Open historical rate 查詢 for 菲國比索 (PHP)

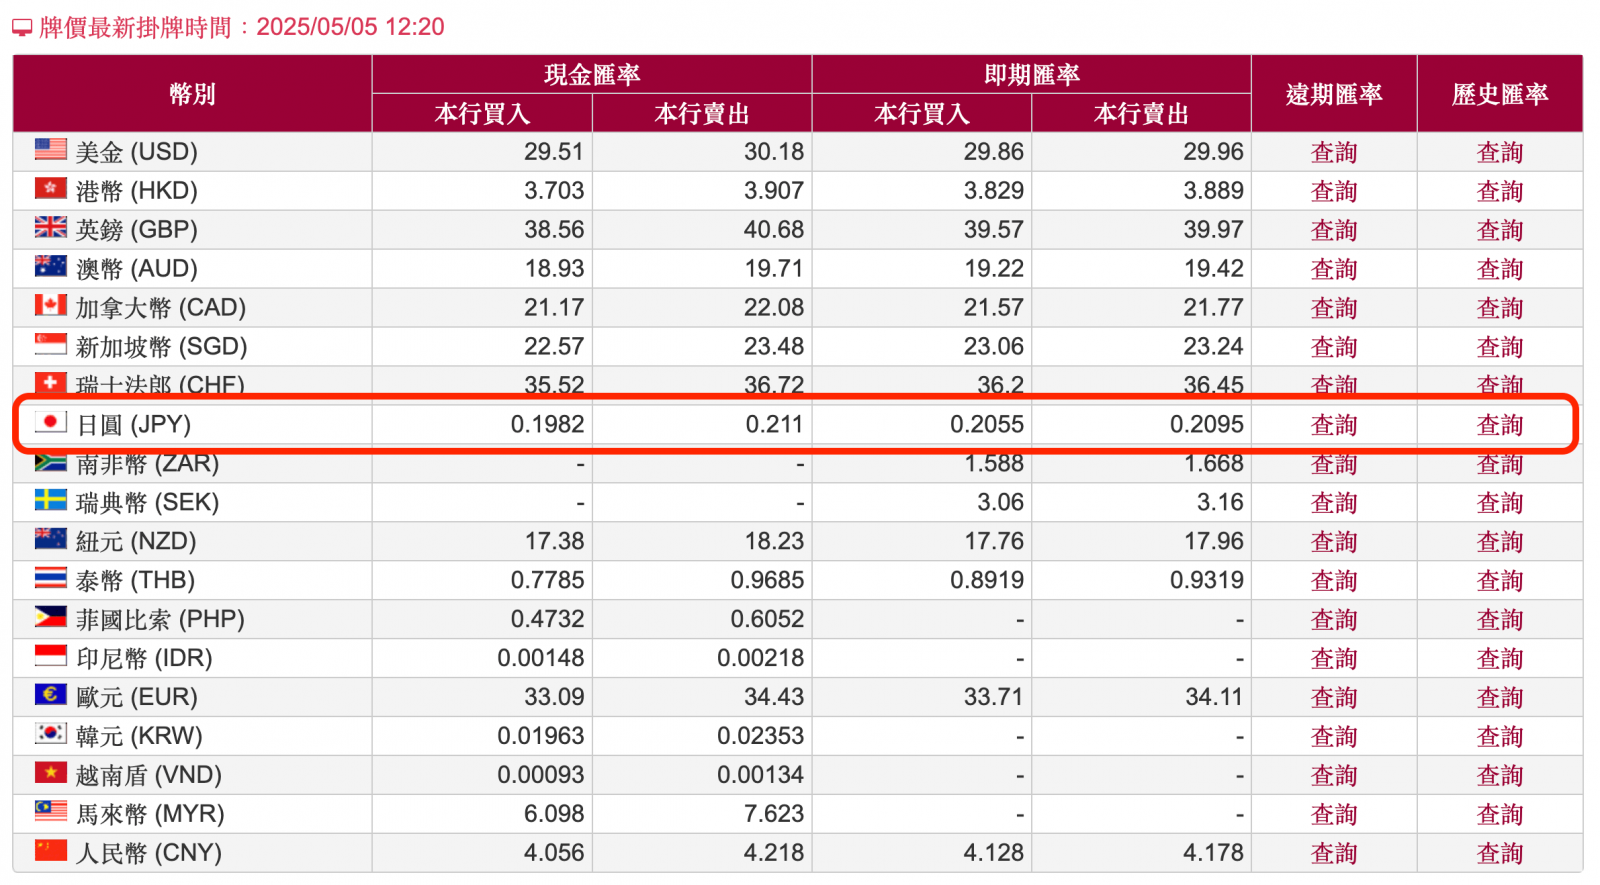coord(1500,619)
